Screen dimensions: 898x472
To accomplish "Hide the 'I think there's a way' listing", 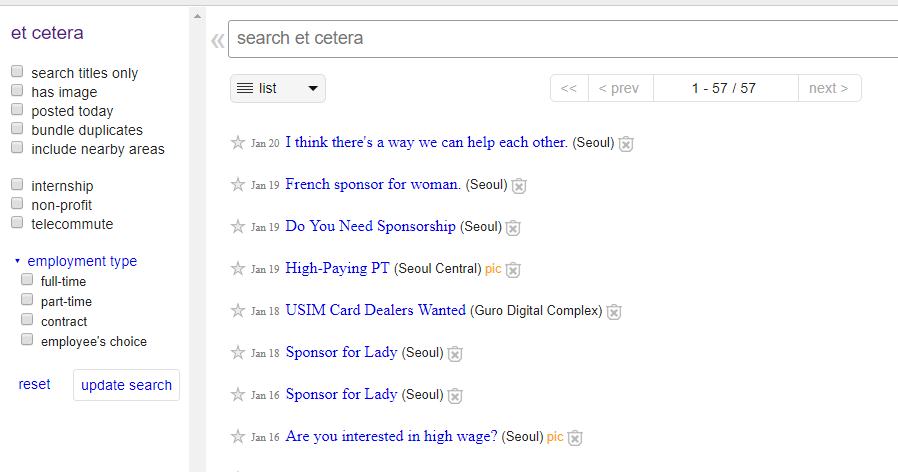I will (x=626, y=144).
